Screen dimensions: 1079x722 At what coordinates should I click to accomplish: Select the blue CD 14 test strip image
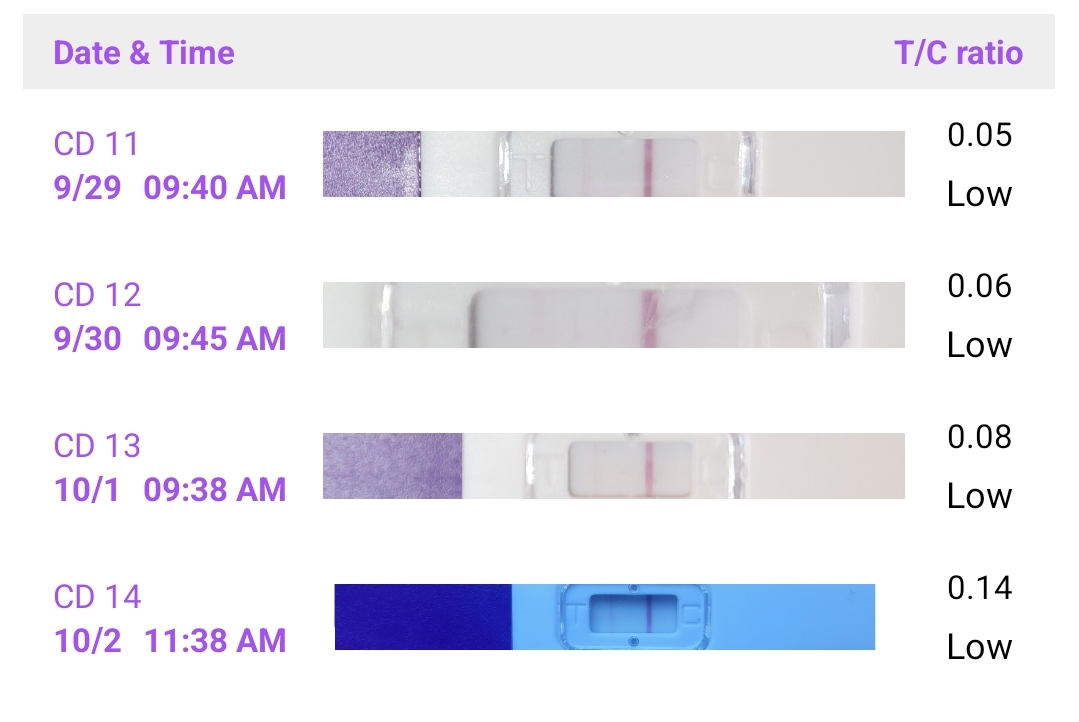coord(604,617)
